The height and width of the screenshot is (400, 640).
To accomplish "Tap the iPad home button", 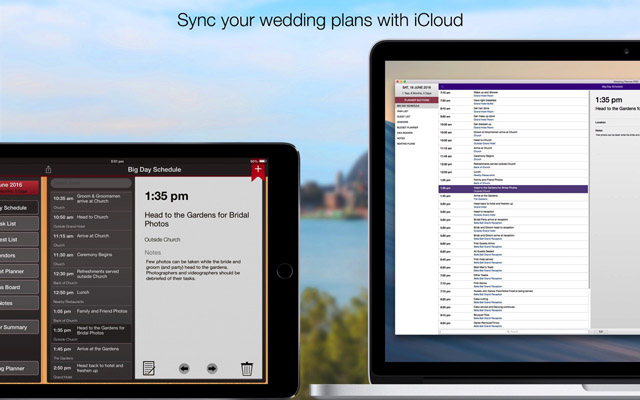I will 284,271.
